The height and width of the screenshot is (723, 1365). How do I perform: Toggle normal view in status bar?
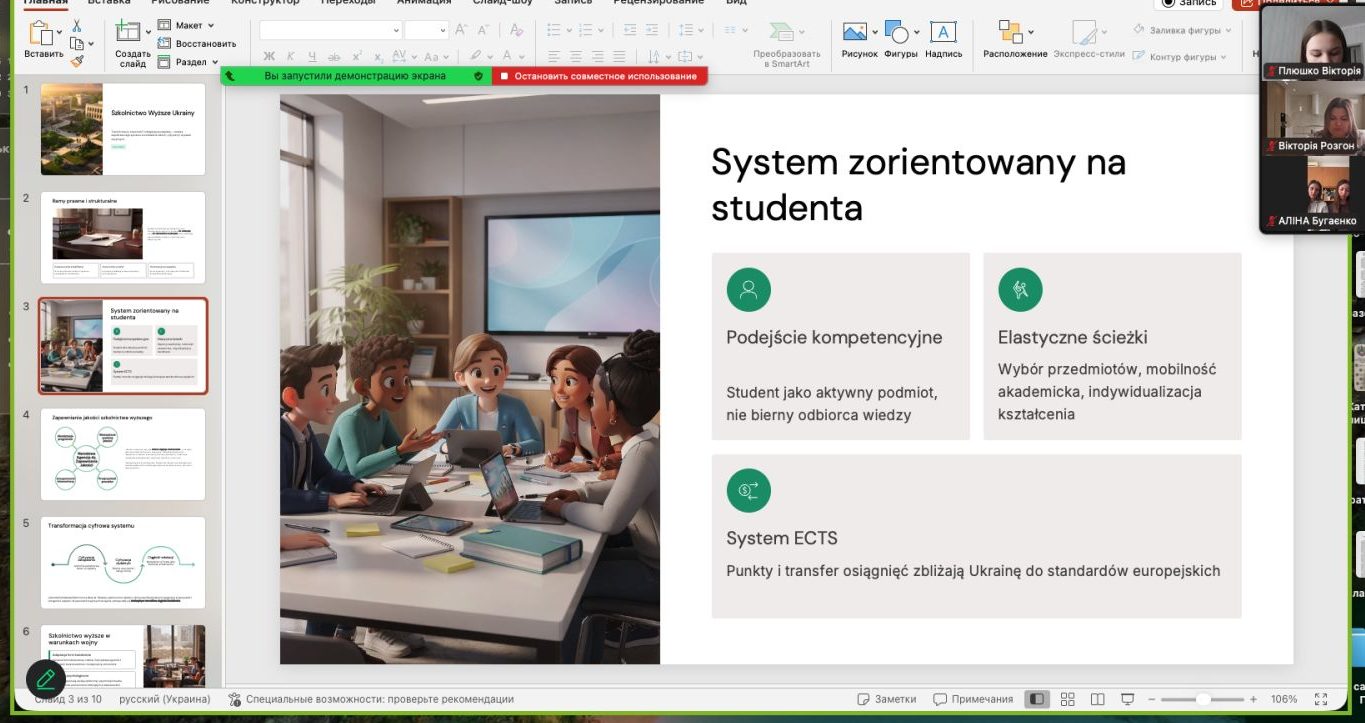tap(1037, 699)
